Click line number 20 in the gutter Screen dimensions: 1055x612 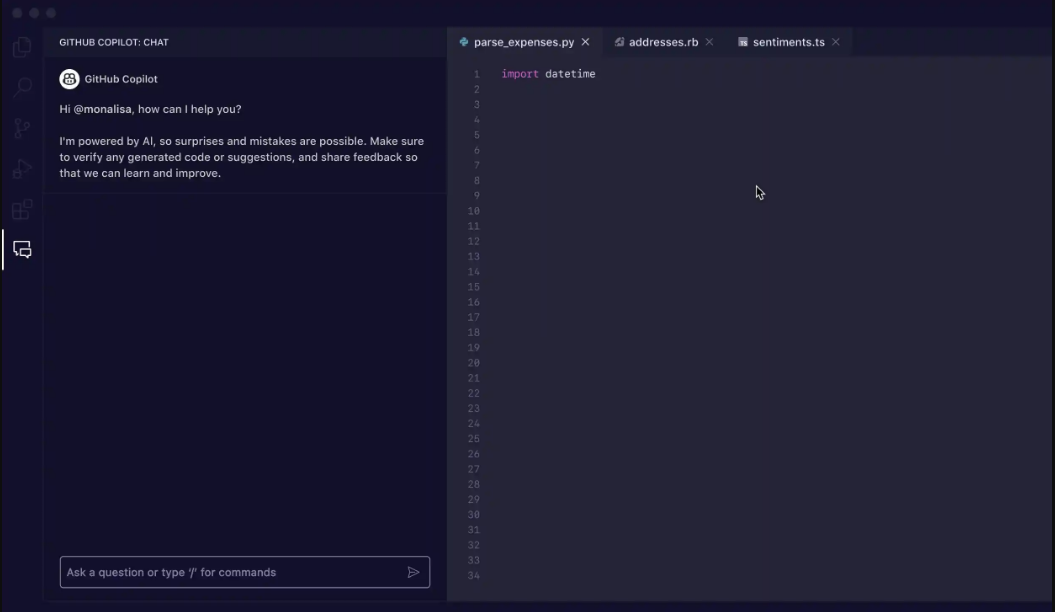pyautogui.click(x=474, y=363)
